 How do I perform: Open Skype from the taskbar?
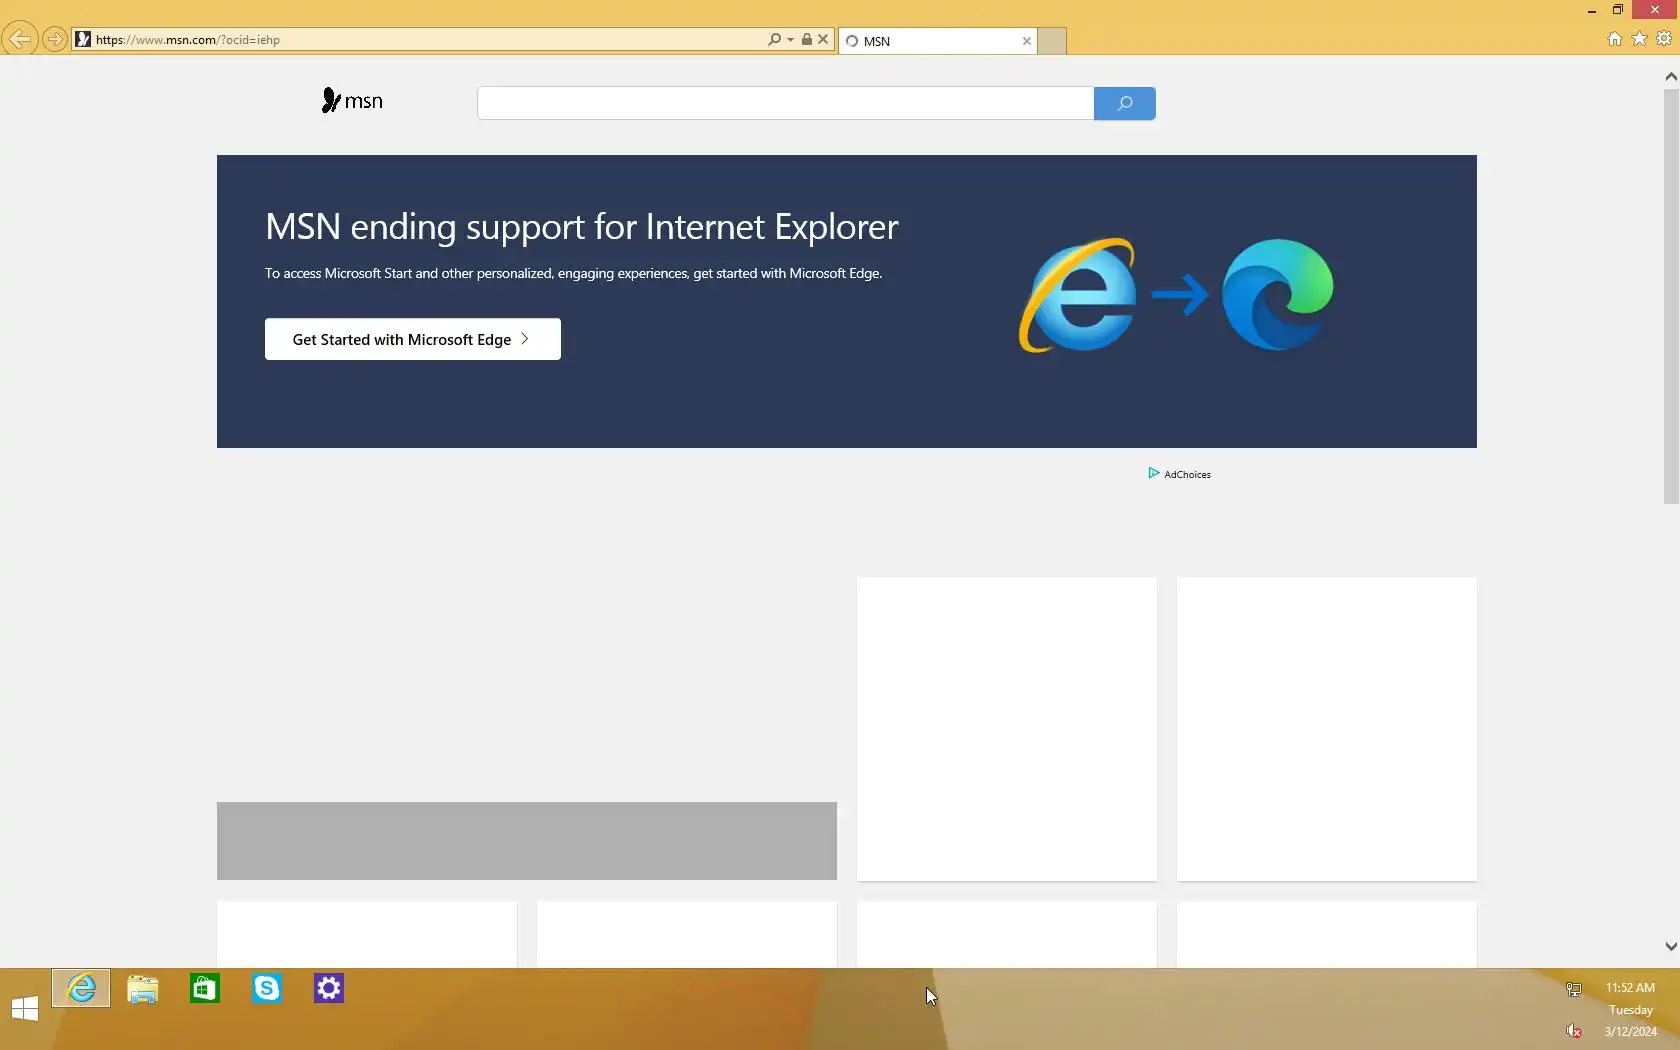click(267, 989)
